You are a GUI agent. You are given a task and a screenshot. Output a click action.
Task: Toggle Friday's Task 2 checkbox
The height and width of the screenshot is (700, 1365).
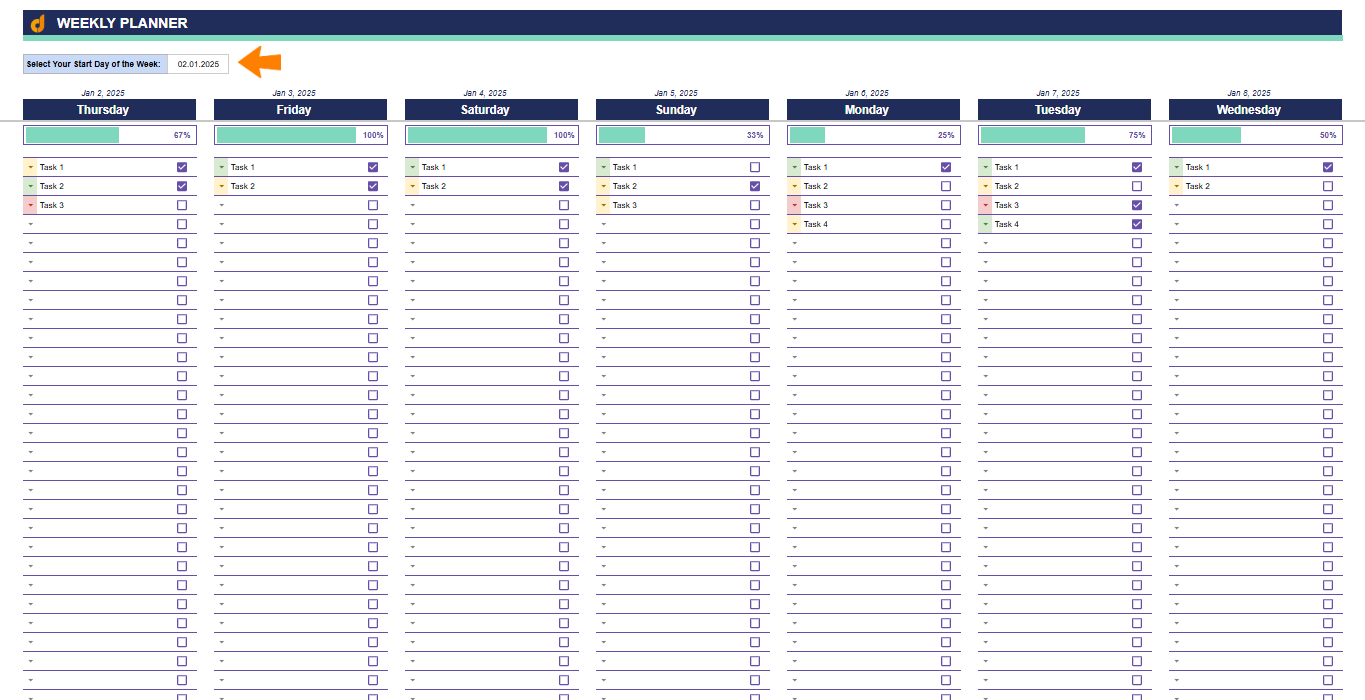tap(373, 186)
